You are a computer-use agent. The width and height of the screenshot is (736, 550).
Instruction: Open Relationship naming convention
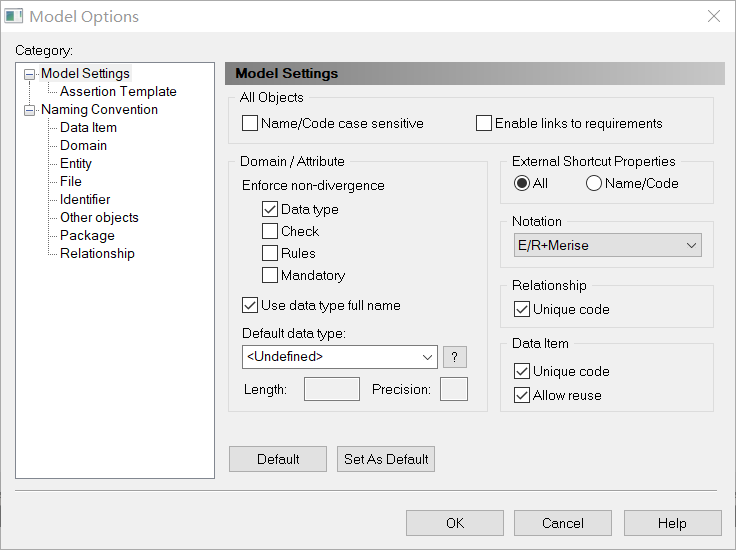click(x=97, y=253)
